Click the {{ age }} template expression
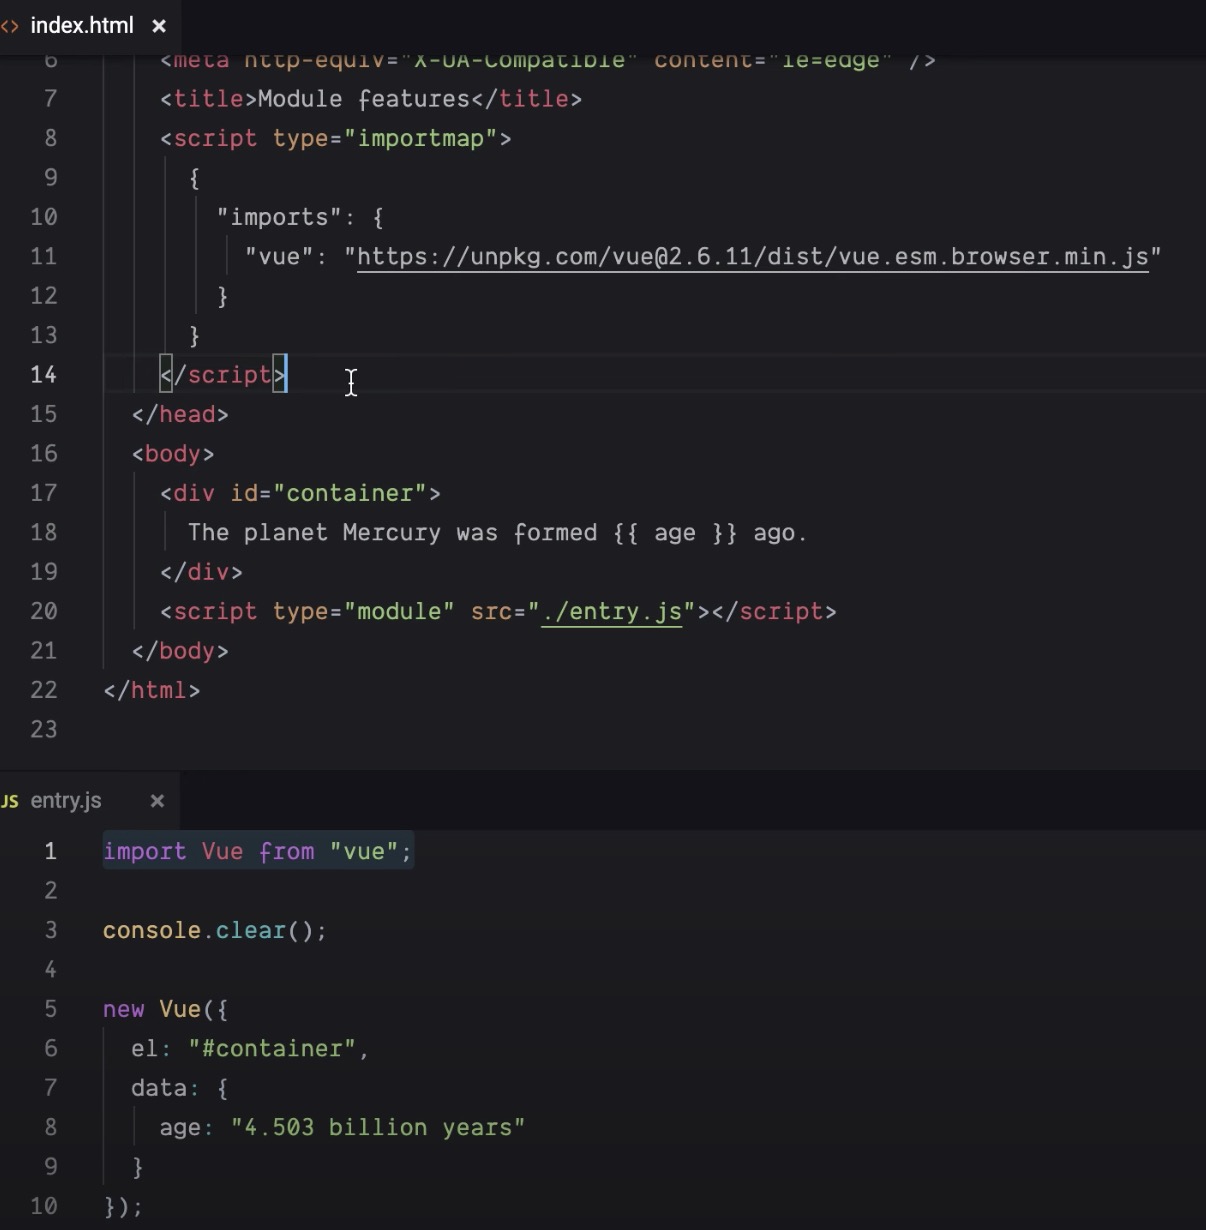Screen dimensions: 1206x1230 point(675,533)
